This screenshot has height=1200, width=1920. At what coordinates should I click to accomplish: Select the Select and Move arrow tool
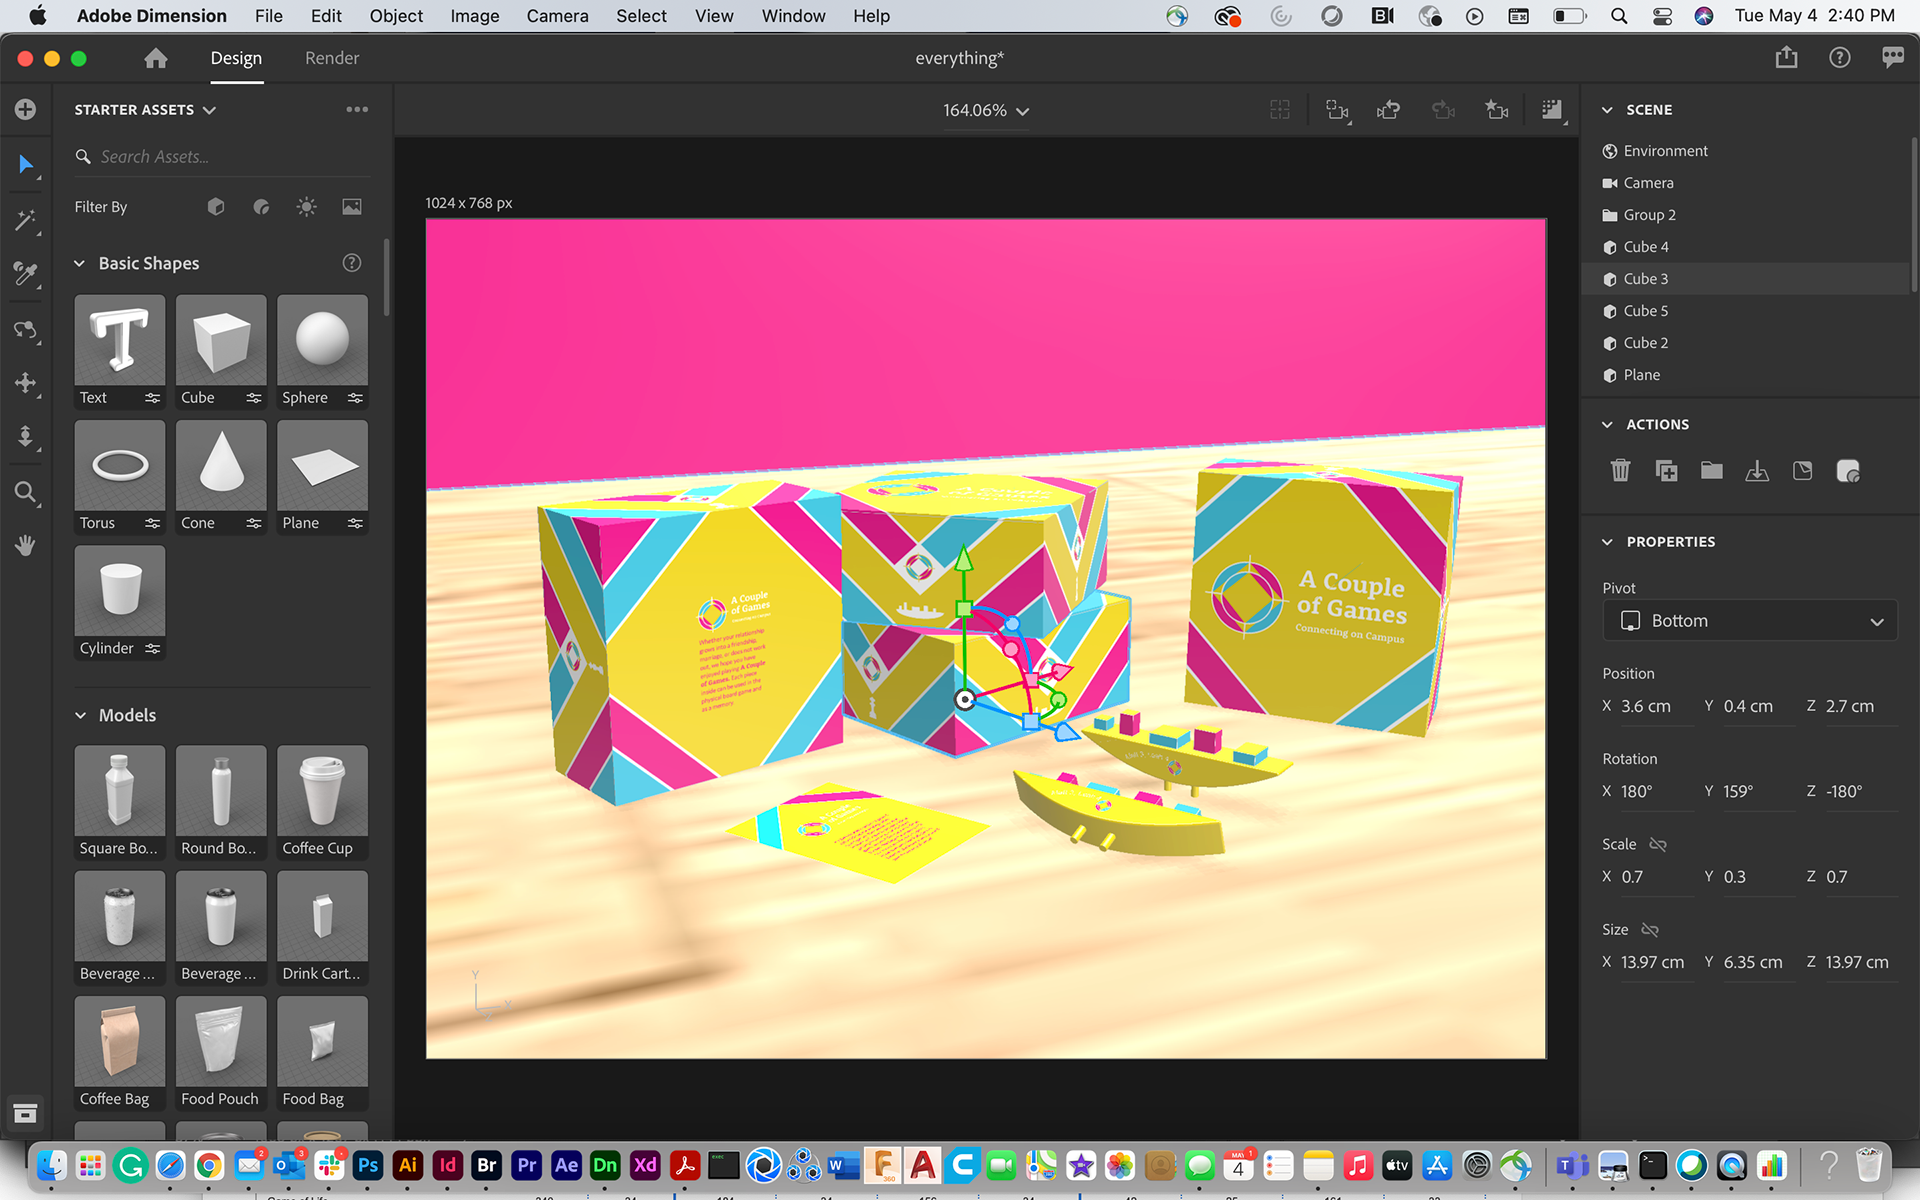click(26, 165)
